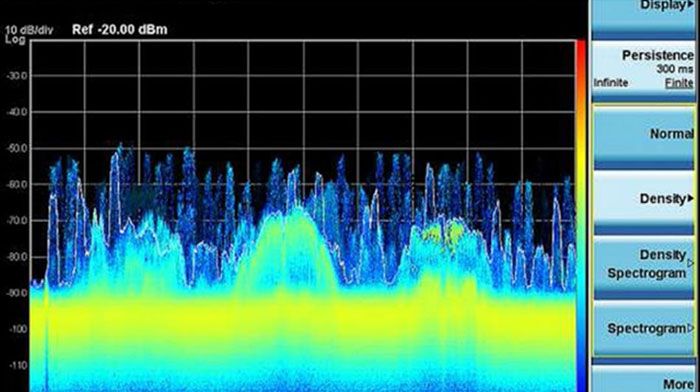The width and height of the screenshot is (700, 392).
Task: Expand Density submenu arrow
Action: click(691, 198)
